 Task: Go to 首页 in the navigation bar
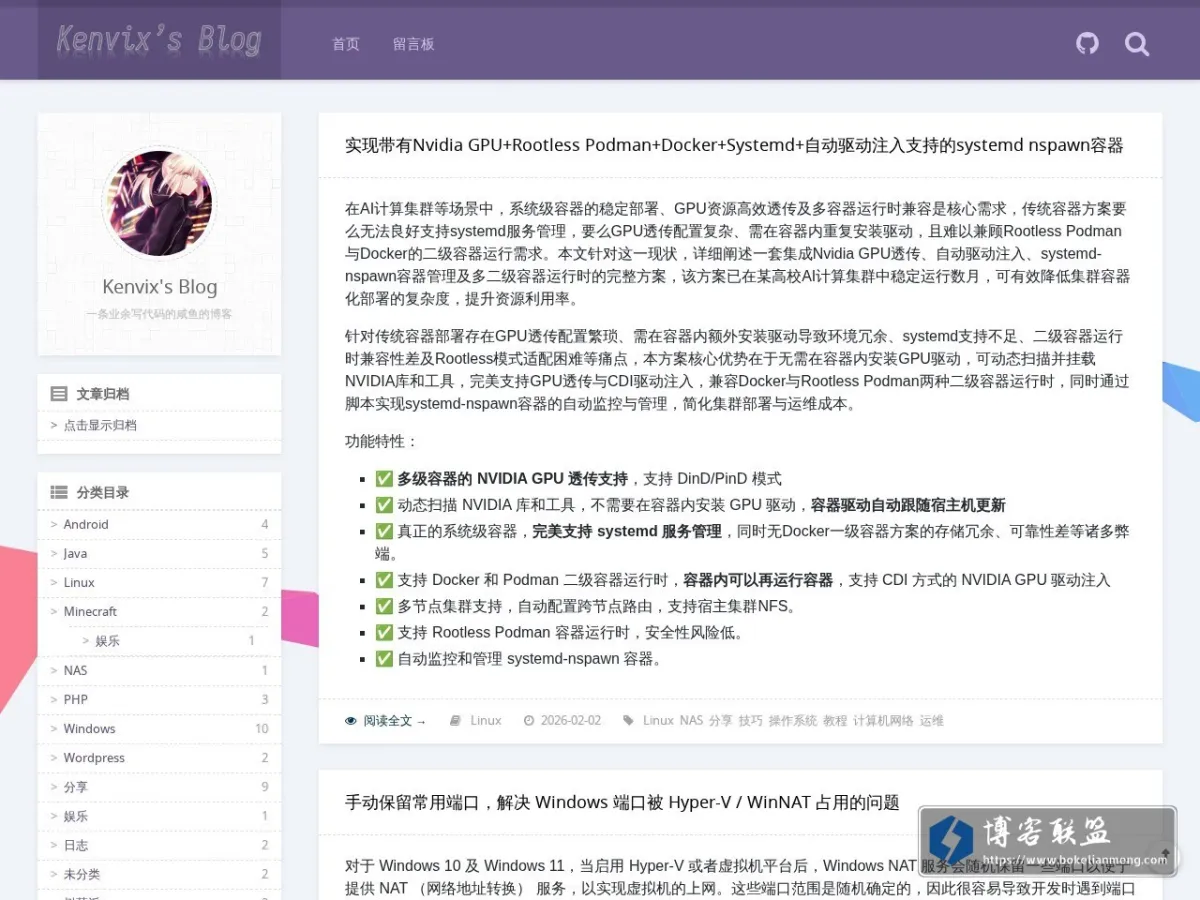pyautogui.click(x=346, y=44)
